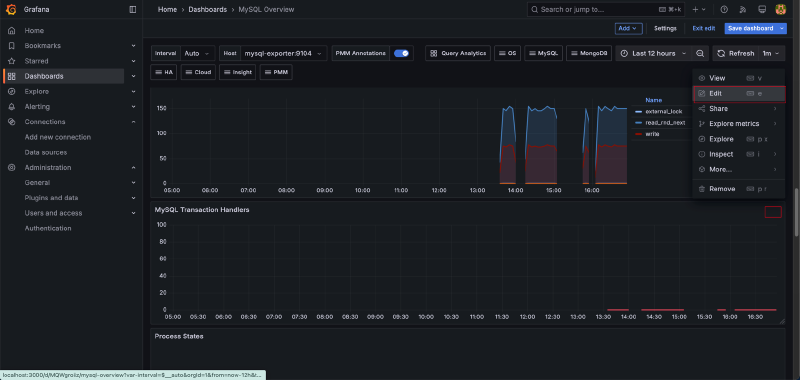The height and width of the screenshot is (380, 800).
Task: Click the external_lock legend color swatch
Action: [638, 111]
